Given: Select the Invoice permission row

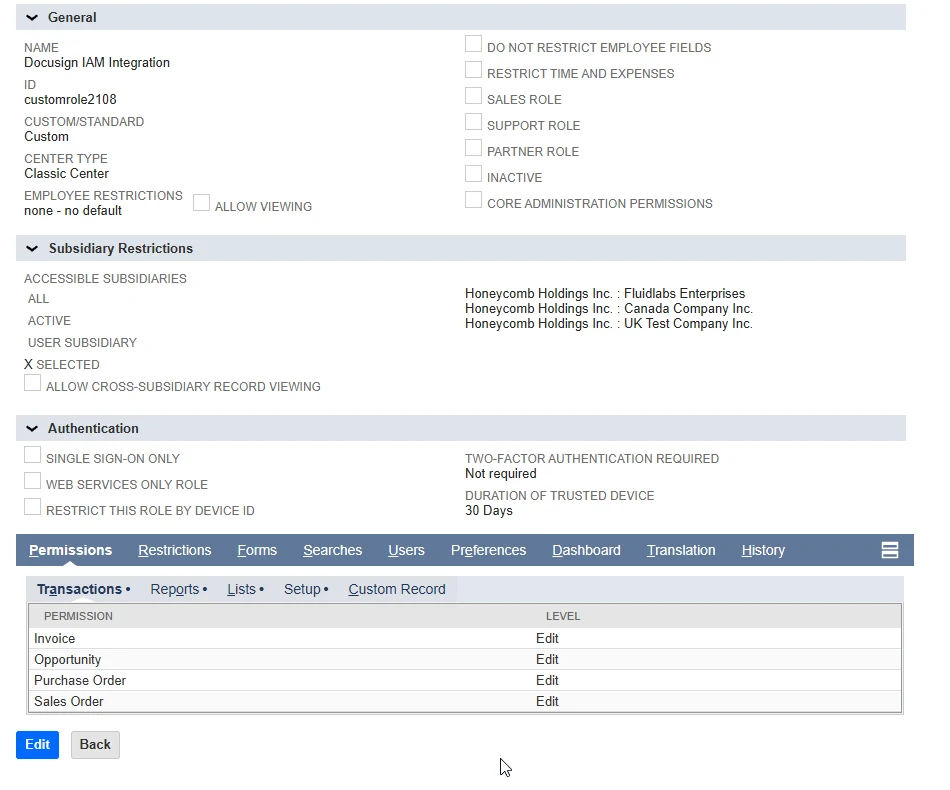Looking at the screenshot, I should click(465, 639).
